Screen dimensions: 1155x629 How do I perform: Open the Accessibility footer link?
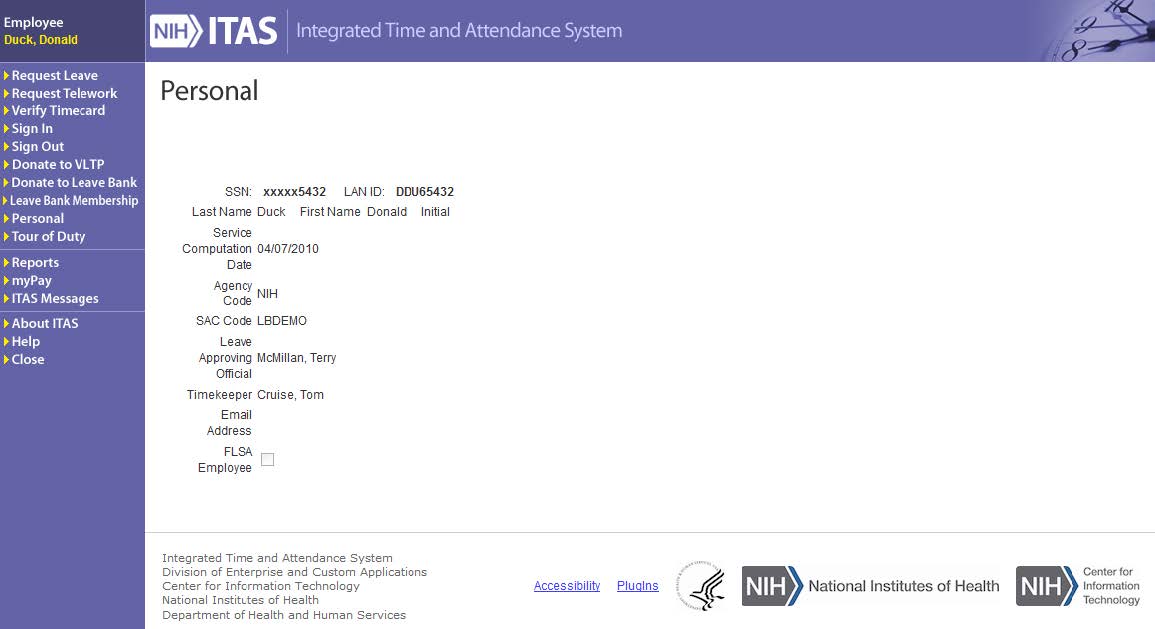(x=566, y=586)
